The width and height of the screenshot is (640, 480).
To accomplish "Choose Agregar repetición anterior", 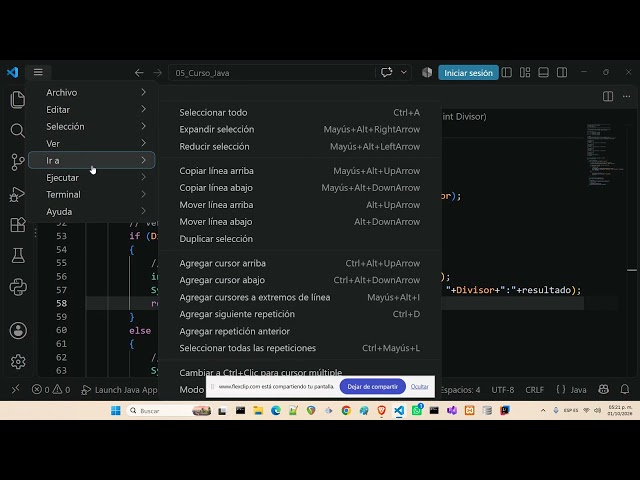I will (x=300, y=331).
